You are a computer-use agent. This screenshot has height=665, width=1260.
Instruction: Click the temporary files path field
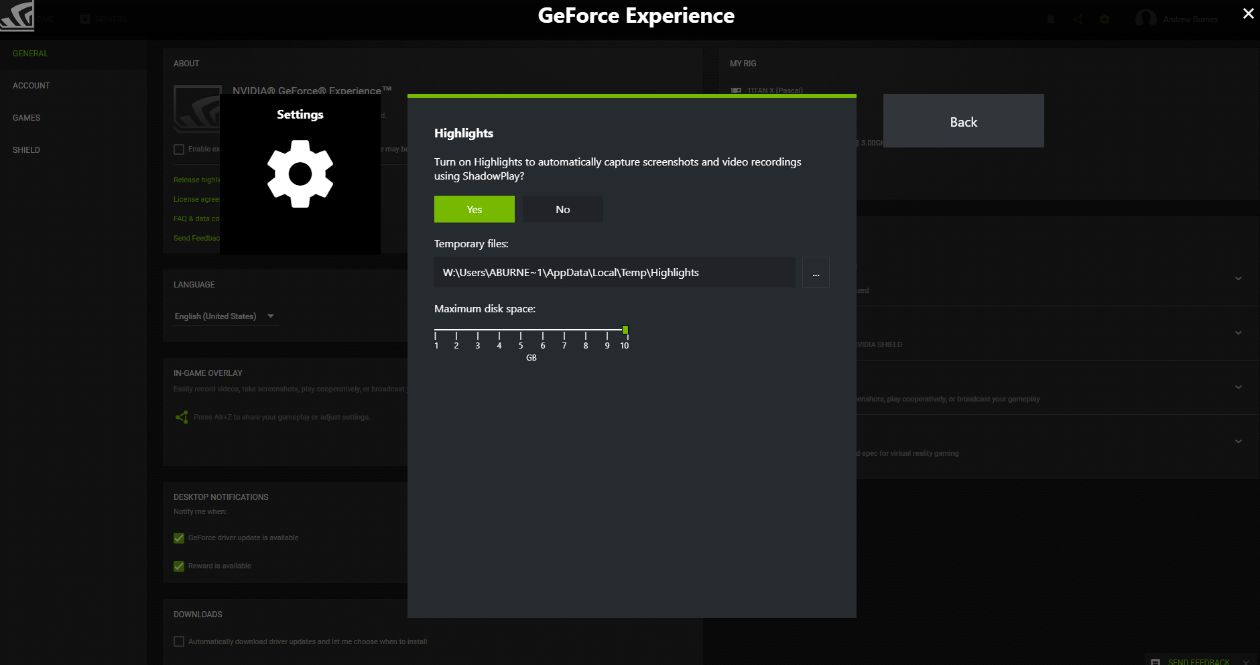[x=614, y=272]
